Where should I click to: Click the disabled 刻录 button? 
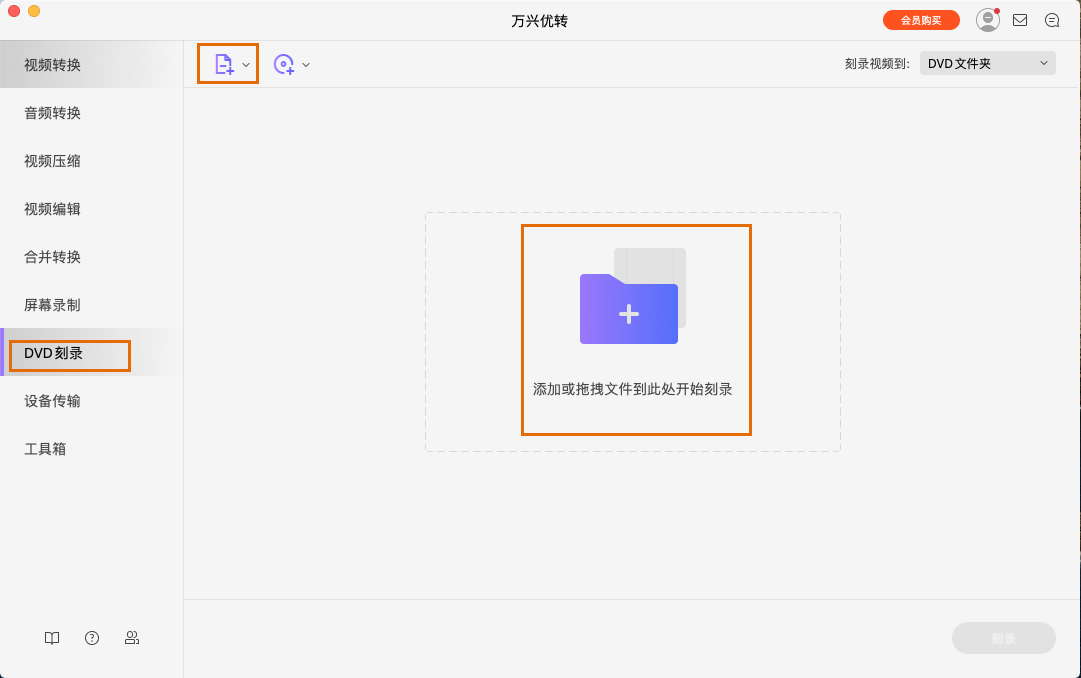[1004, 638]
